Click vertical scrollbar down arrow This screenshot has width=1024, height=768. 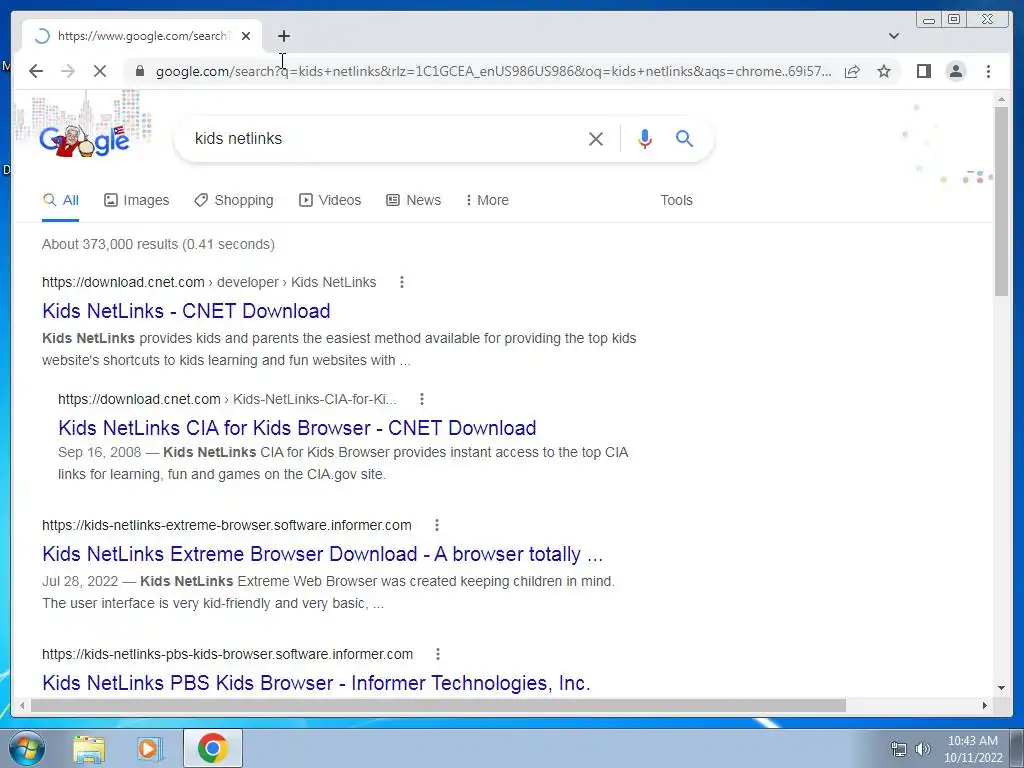click(1001, 688)
